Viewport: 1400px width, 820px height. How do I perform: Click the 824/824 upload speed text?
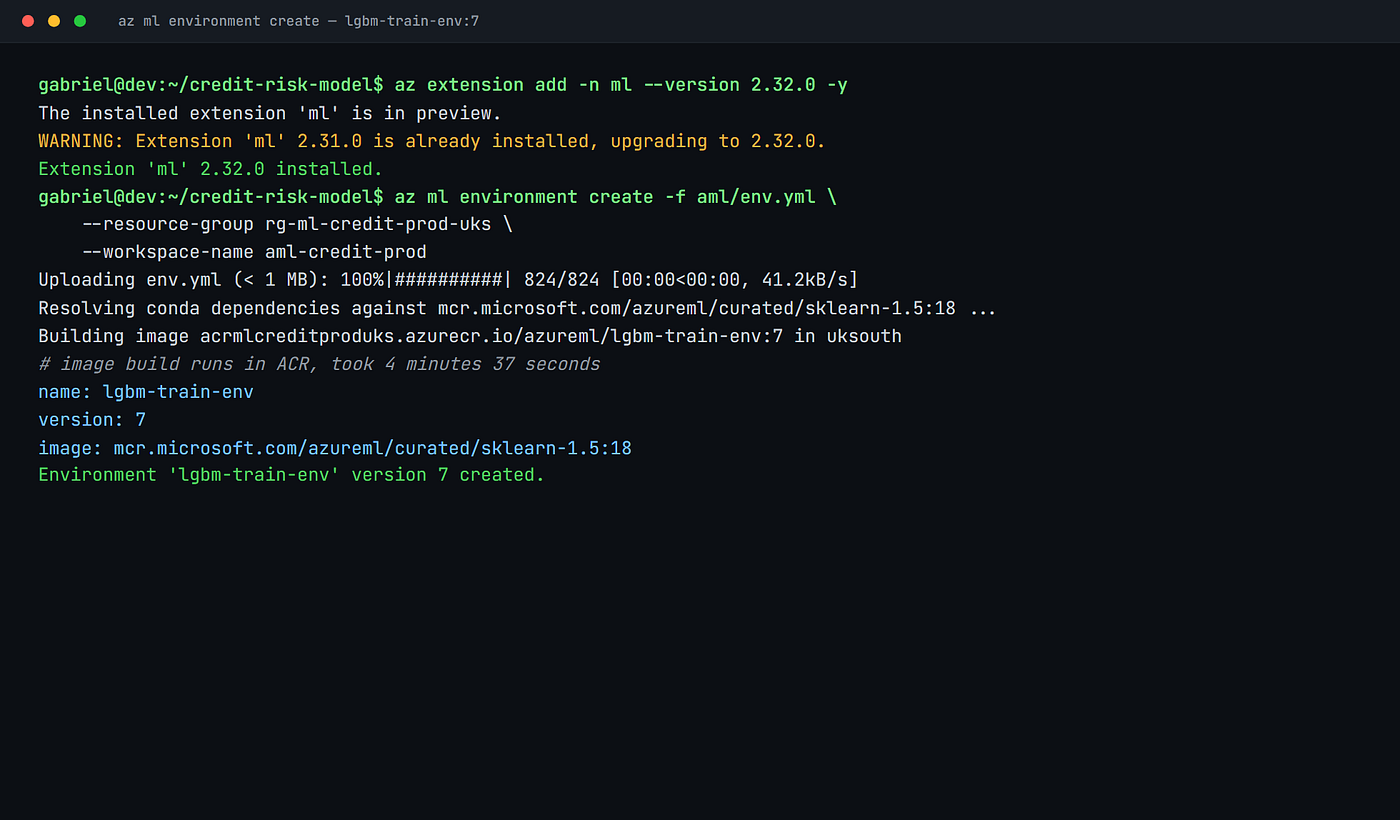(x=691, y=280)
